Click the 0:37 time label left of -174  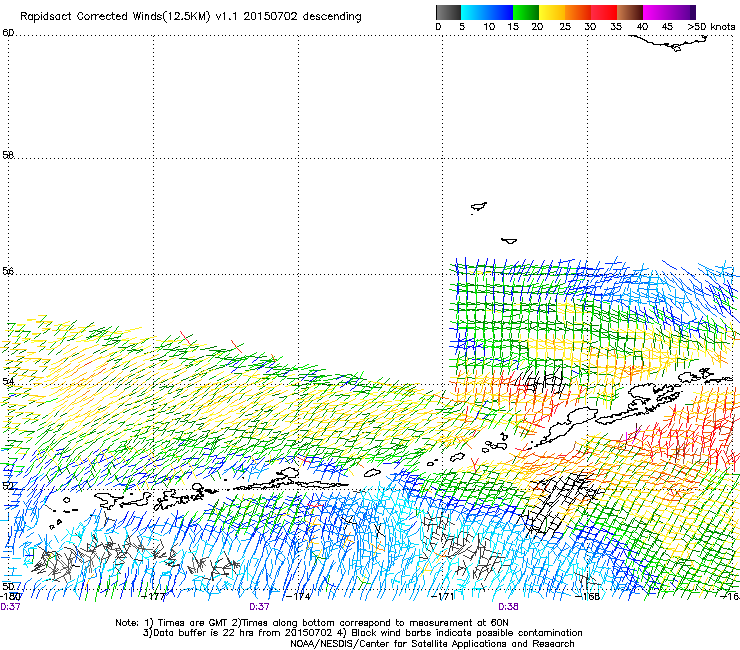pyautogui.click(x=259, y=607)
